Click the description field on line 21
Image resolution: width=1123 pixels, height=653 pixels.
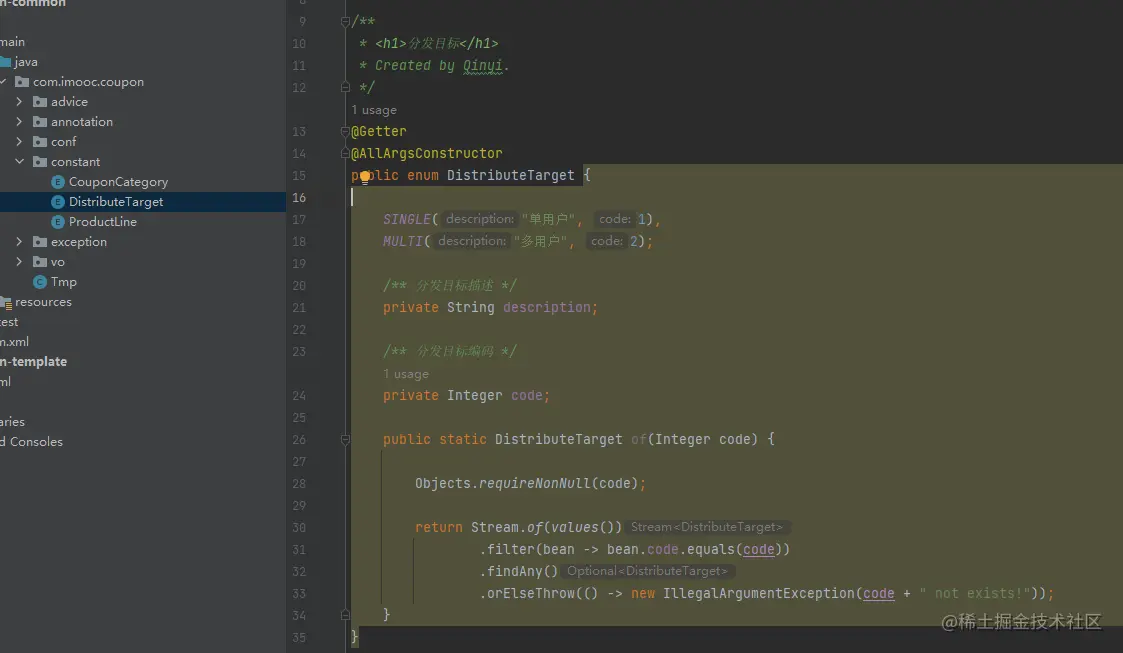(x=546, y=307)
